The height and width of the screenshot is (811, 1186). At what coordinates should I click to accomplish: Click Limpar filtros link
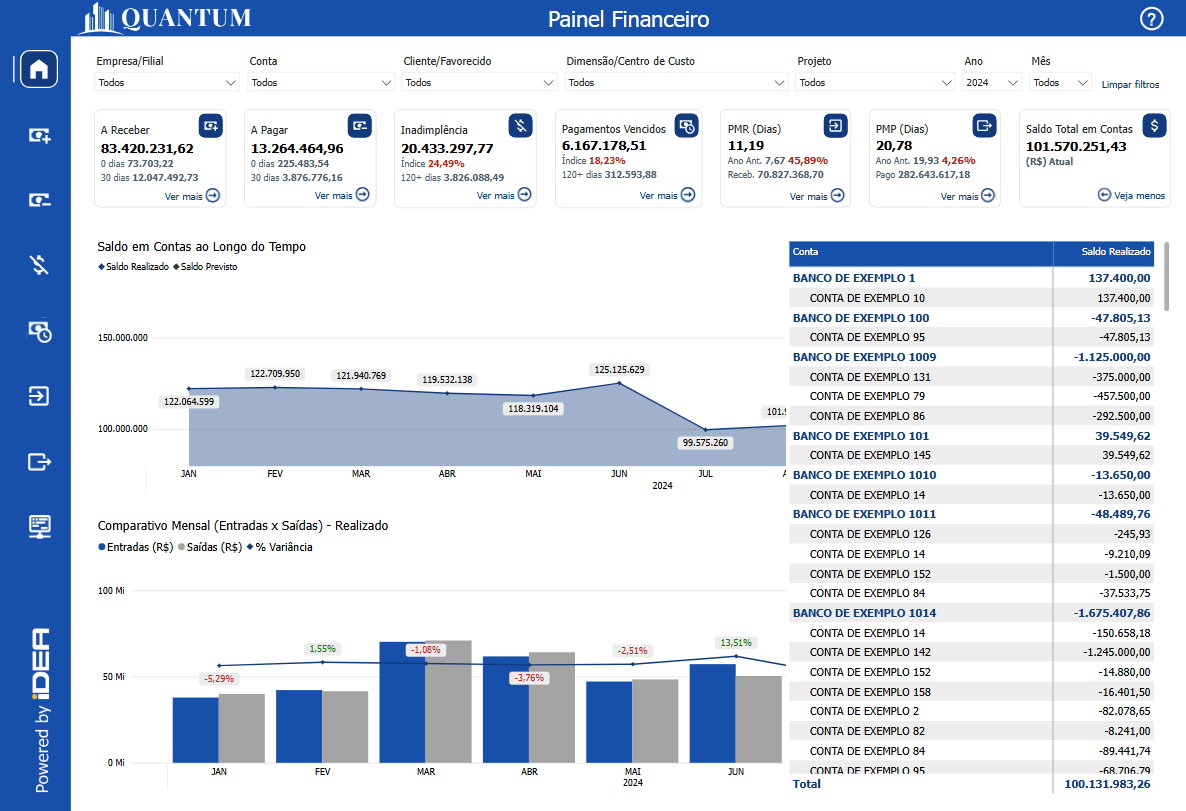click(1130, 85)
